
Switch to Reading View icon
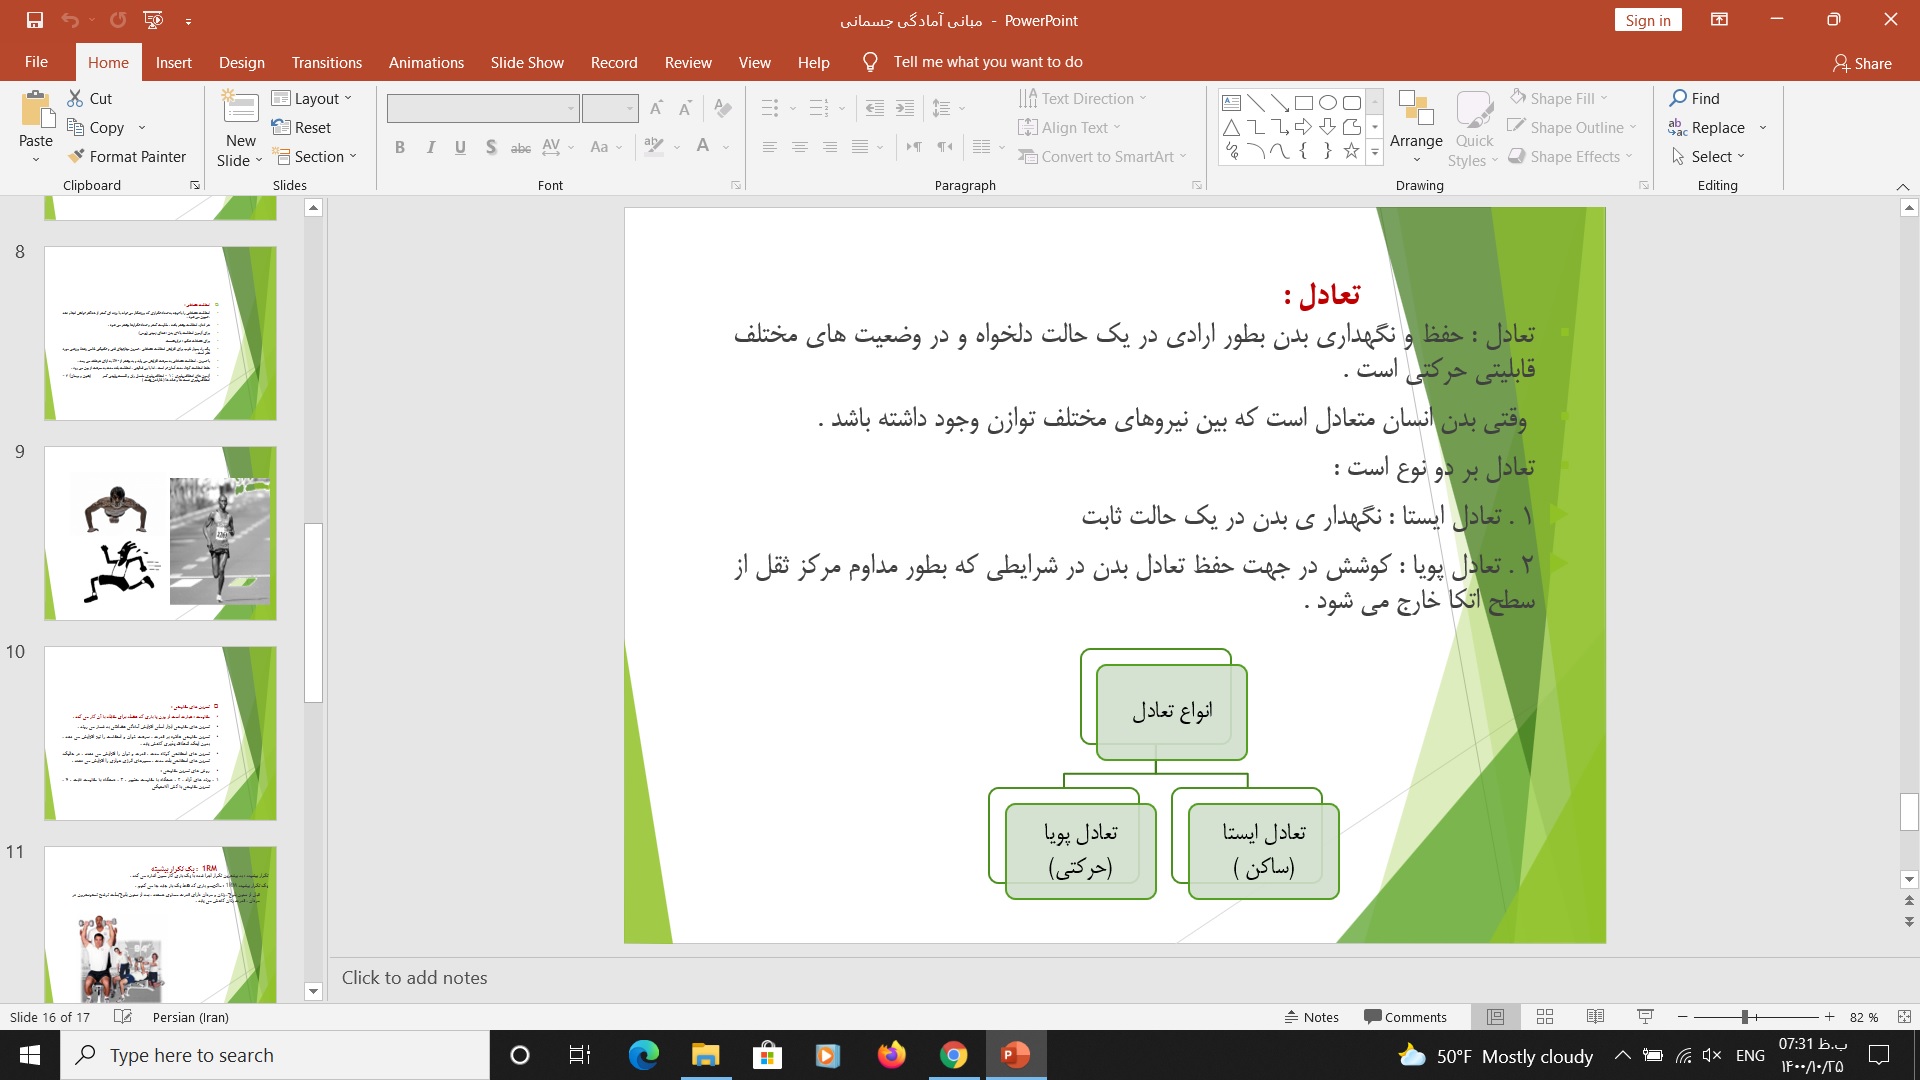coord(1595,1017)
